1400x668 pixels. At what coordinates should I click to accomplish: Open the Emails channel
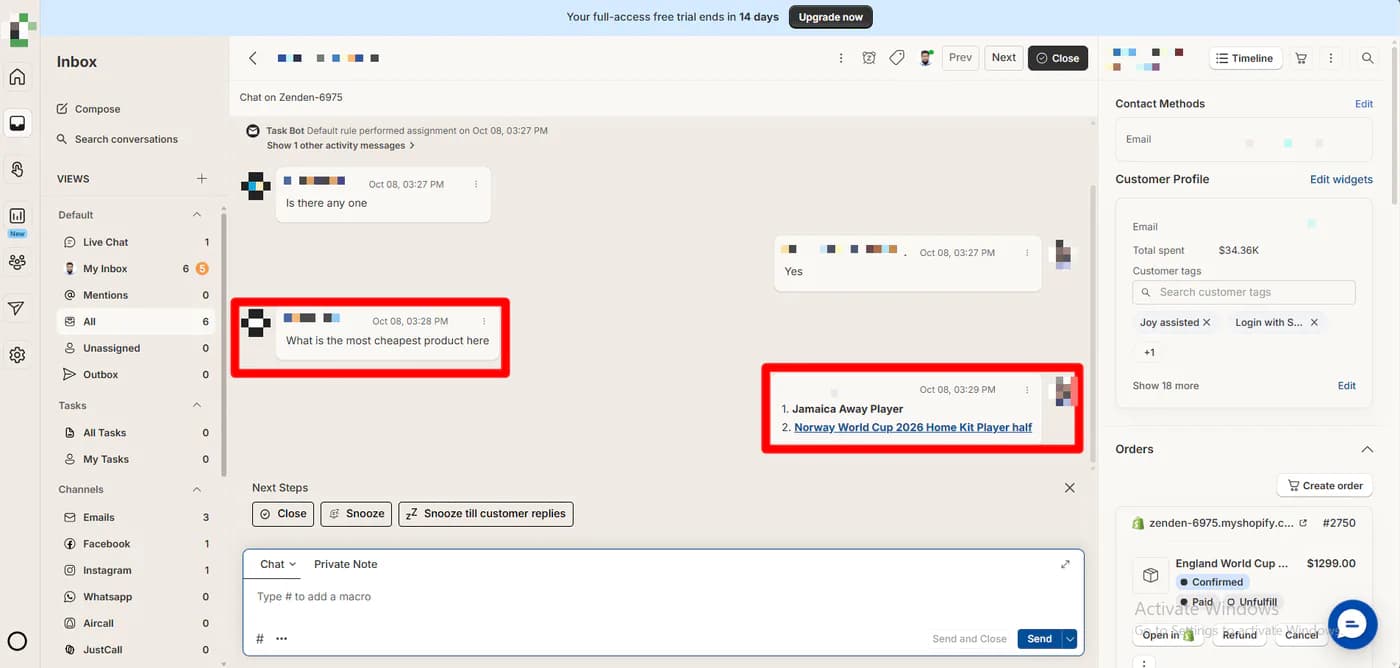pos(136,518)
